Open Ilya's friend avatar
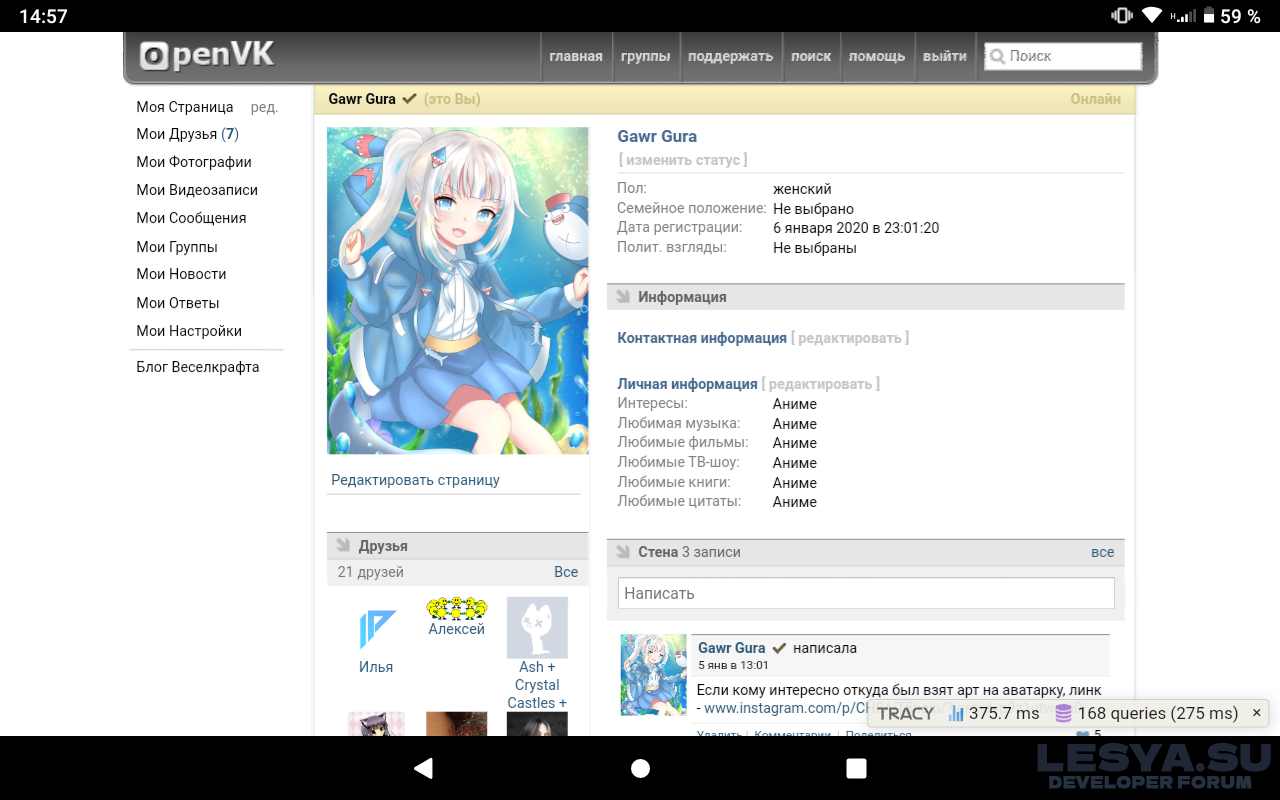This screenshot has height=800, width=1280. point(377,628)
